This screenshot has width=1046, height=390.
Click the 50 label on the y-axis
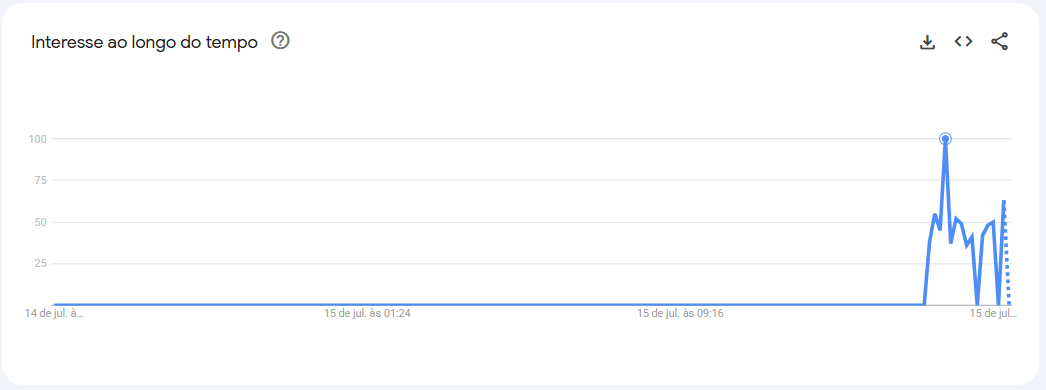tap(38, 222)
